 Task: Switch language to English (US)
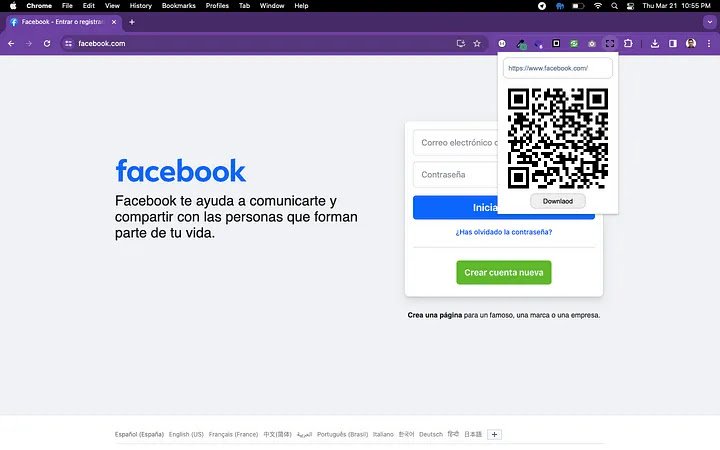point(186,434)
